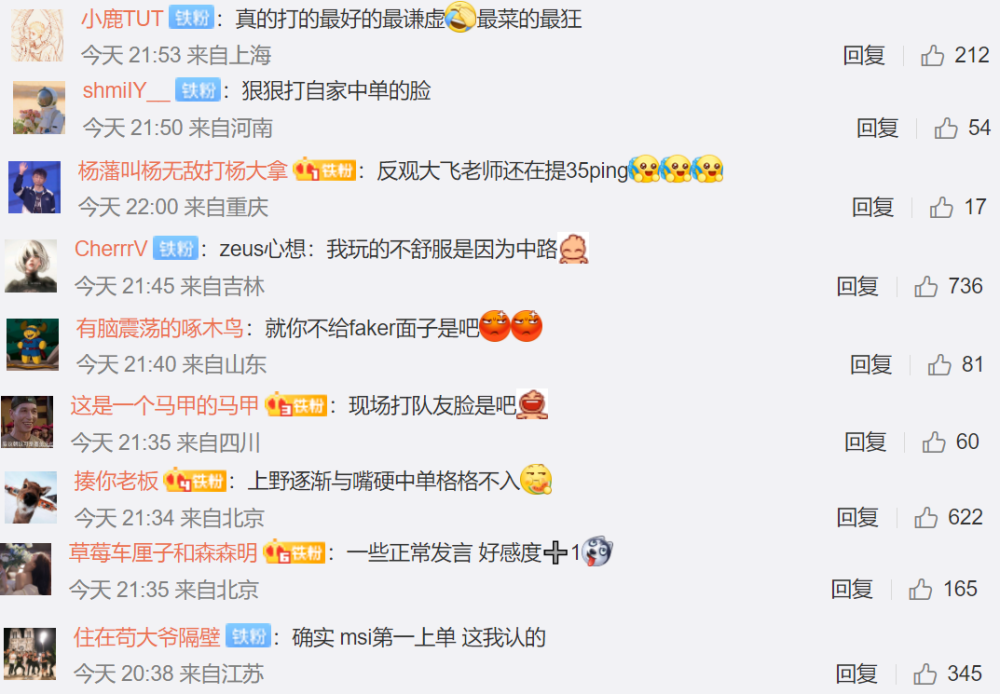Like the comment with 165 likes
The height and width of the screenshot is (694, 1000).
click(920, 589)
